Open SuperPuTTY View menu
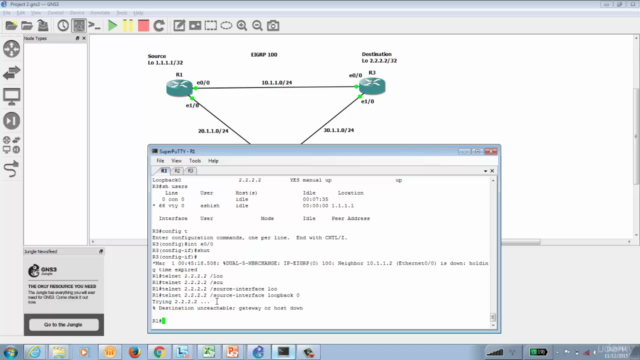640x360 pixels. click(x=176, y=161)
